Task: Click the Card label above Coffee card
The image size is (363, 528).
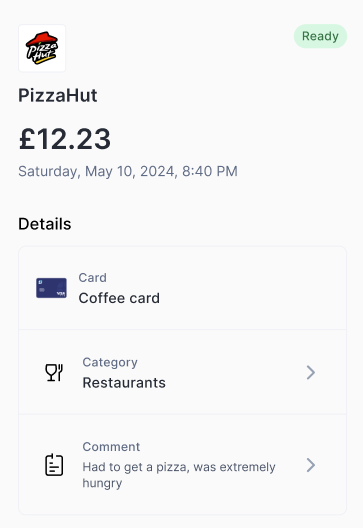Action: point(93,277)
